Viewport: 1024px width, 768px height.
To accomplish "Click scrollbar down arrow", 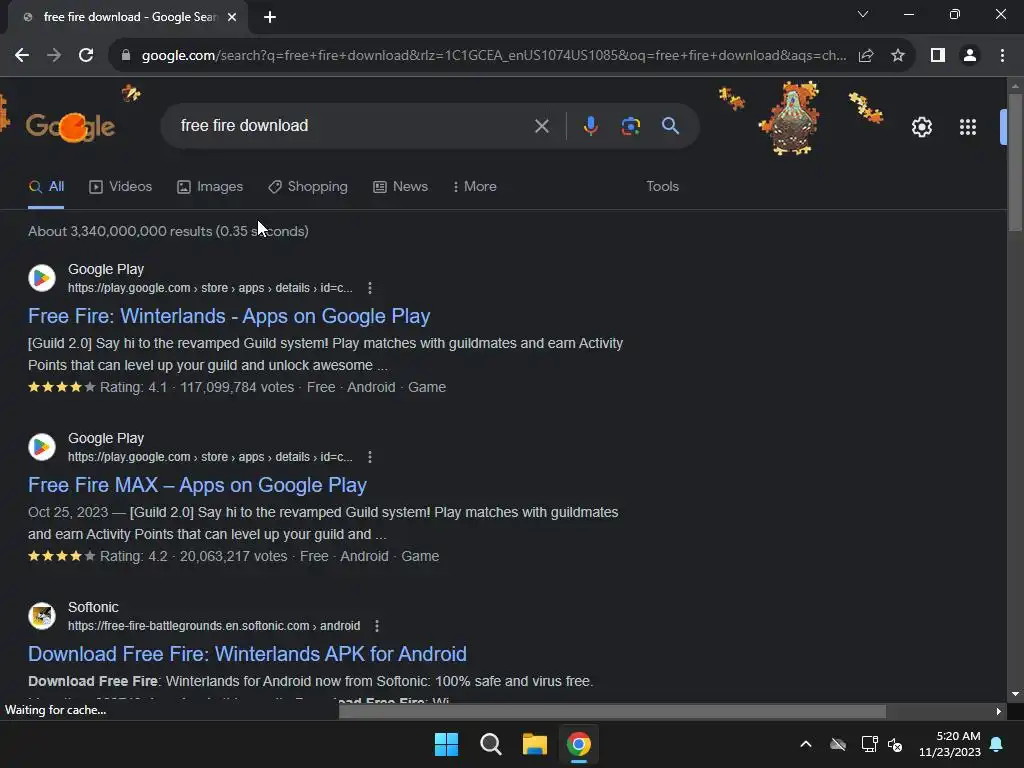I will coord(1015,694).
